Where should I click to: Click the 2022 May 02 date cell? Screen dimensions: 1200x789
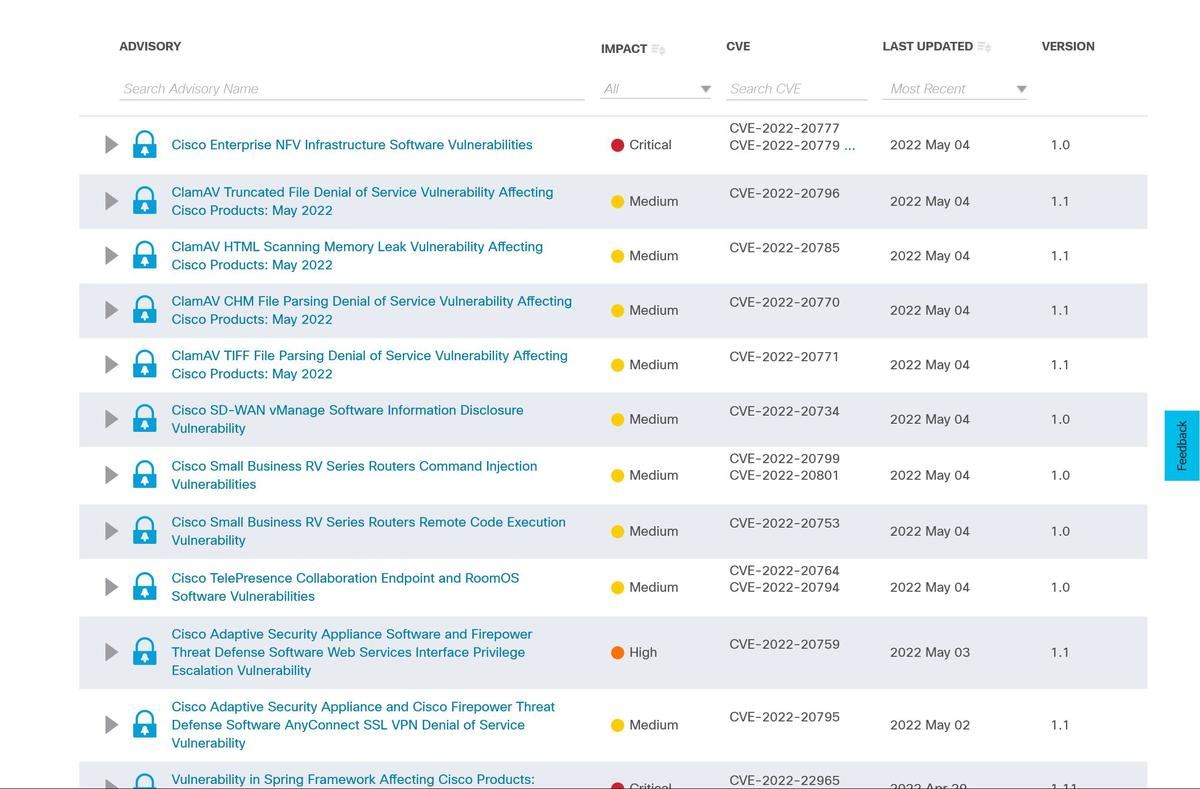(930, 725)
